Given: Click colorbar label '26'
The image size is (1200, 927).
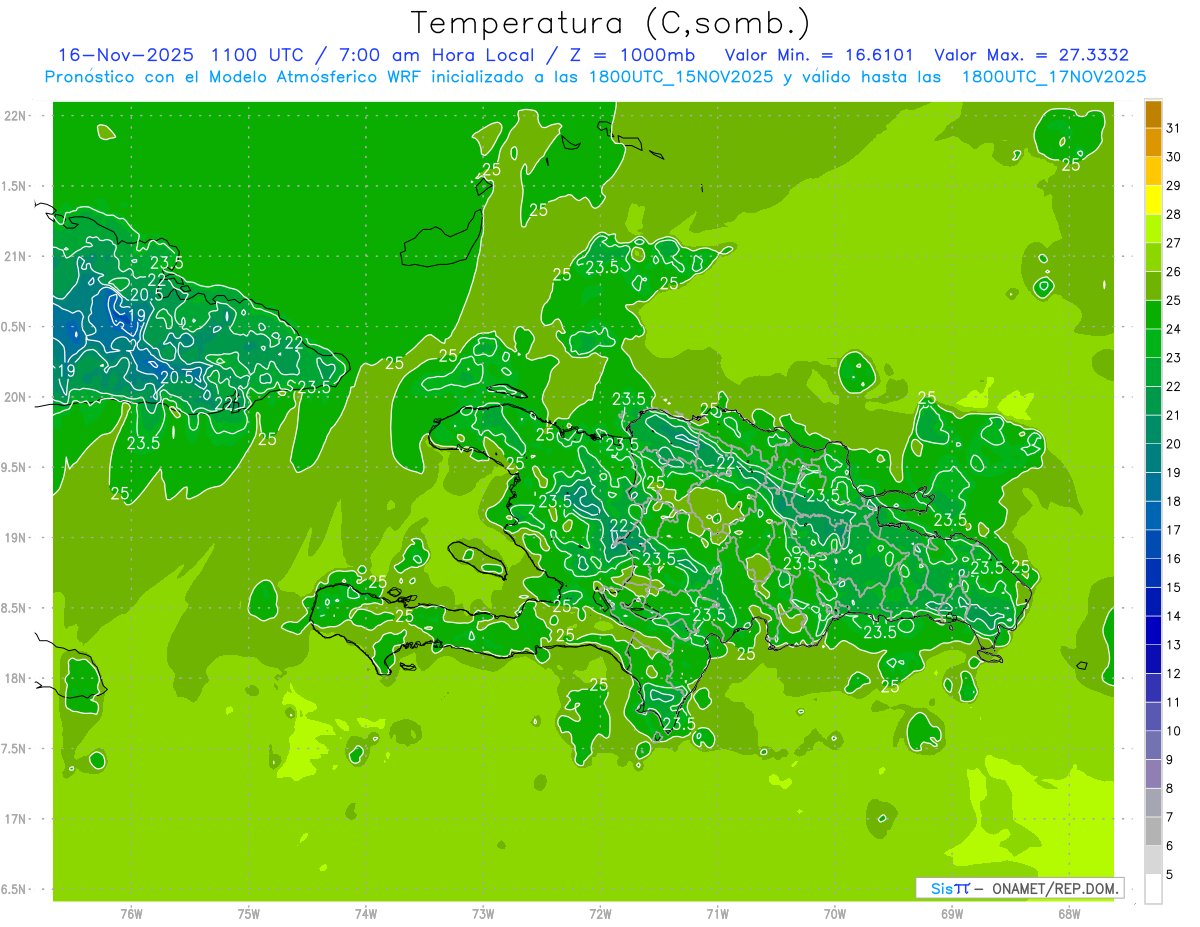Looking at the screenshot, I should 1174,272.
